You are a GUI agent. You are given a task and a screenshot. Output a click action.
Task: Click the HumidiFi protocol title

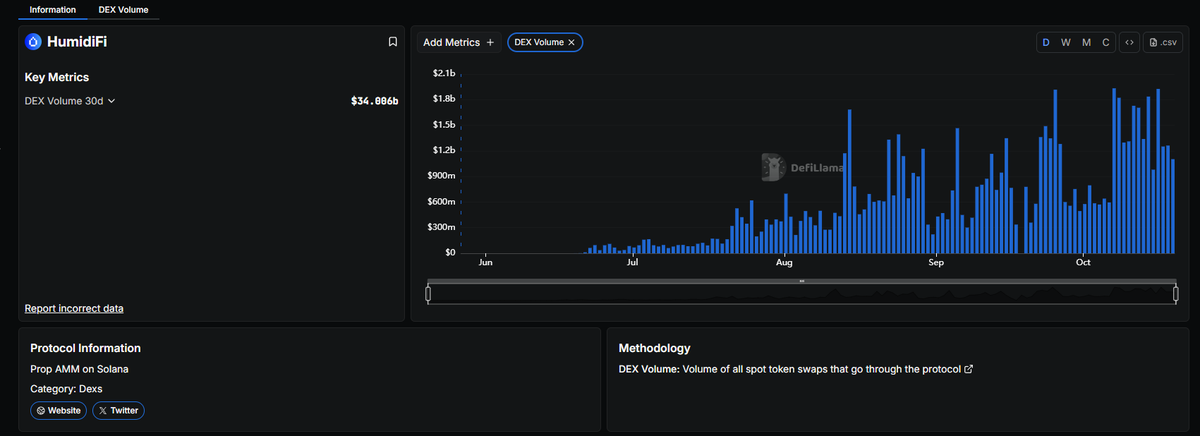click(78, 42)
